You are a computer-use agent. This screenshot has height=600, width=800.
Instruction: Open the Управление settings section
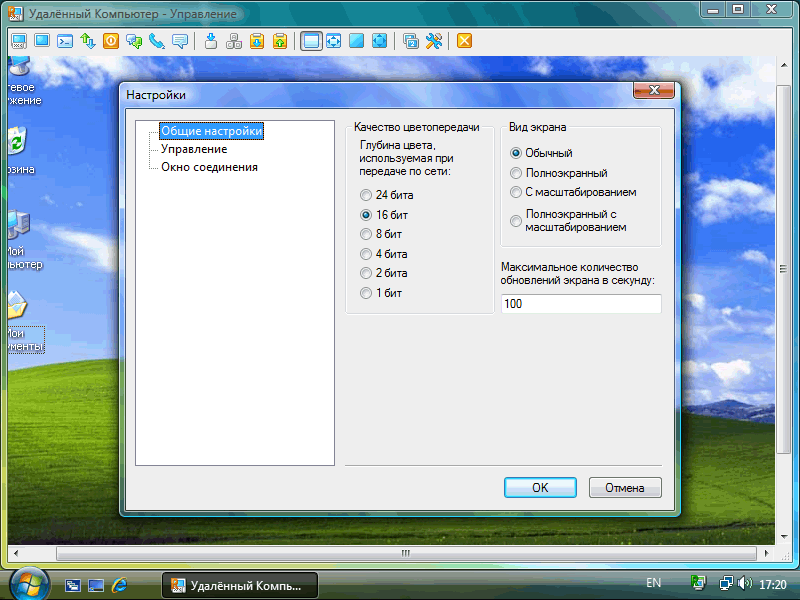[x=194, y=149]
